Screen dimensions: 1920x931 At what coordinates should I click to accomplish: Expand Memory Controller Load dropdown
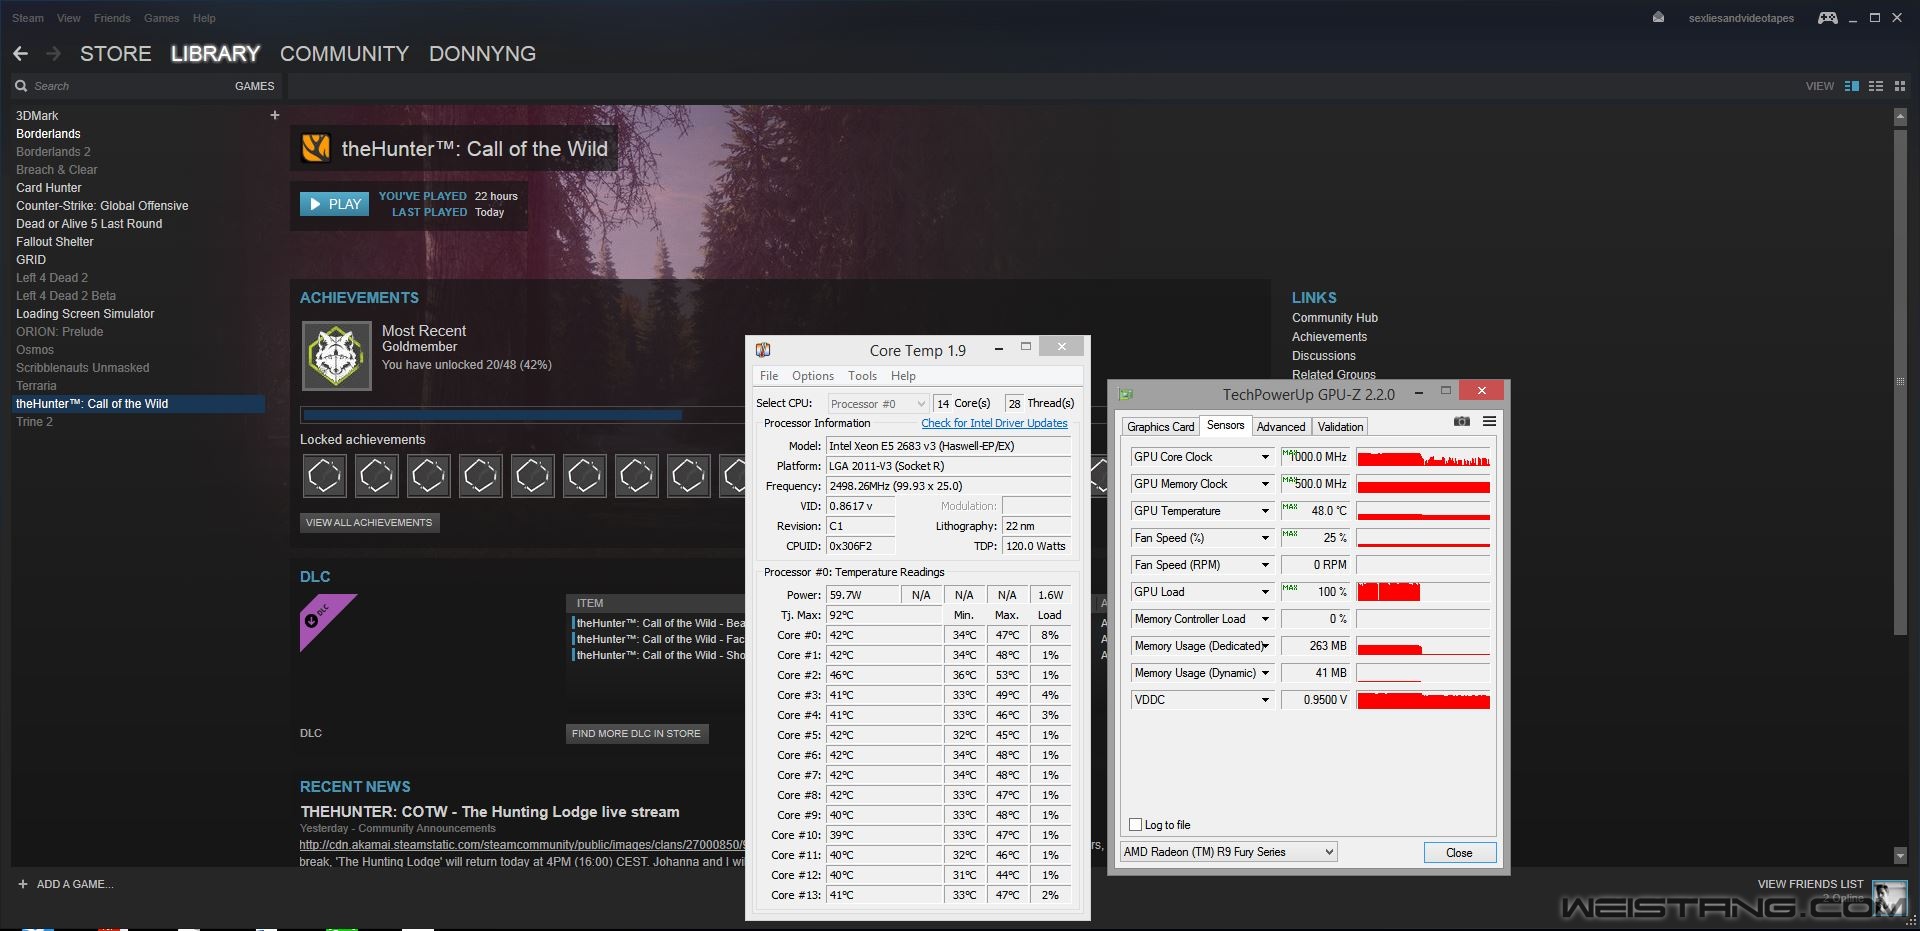1265,619
